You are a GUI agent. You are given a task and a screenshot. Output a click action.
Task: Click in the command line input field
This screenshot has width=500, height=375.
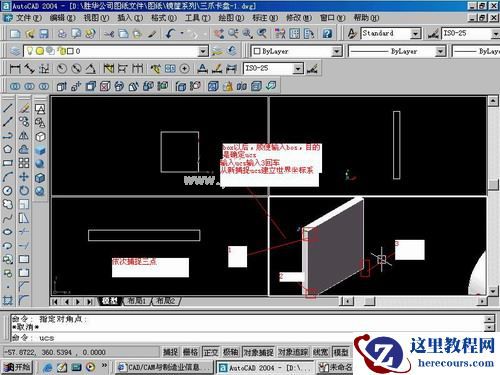[x=247, y=338]
